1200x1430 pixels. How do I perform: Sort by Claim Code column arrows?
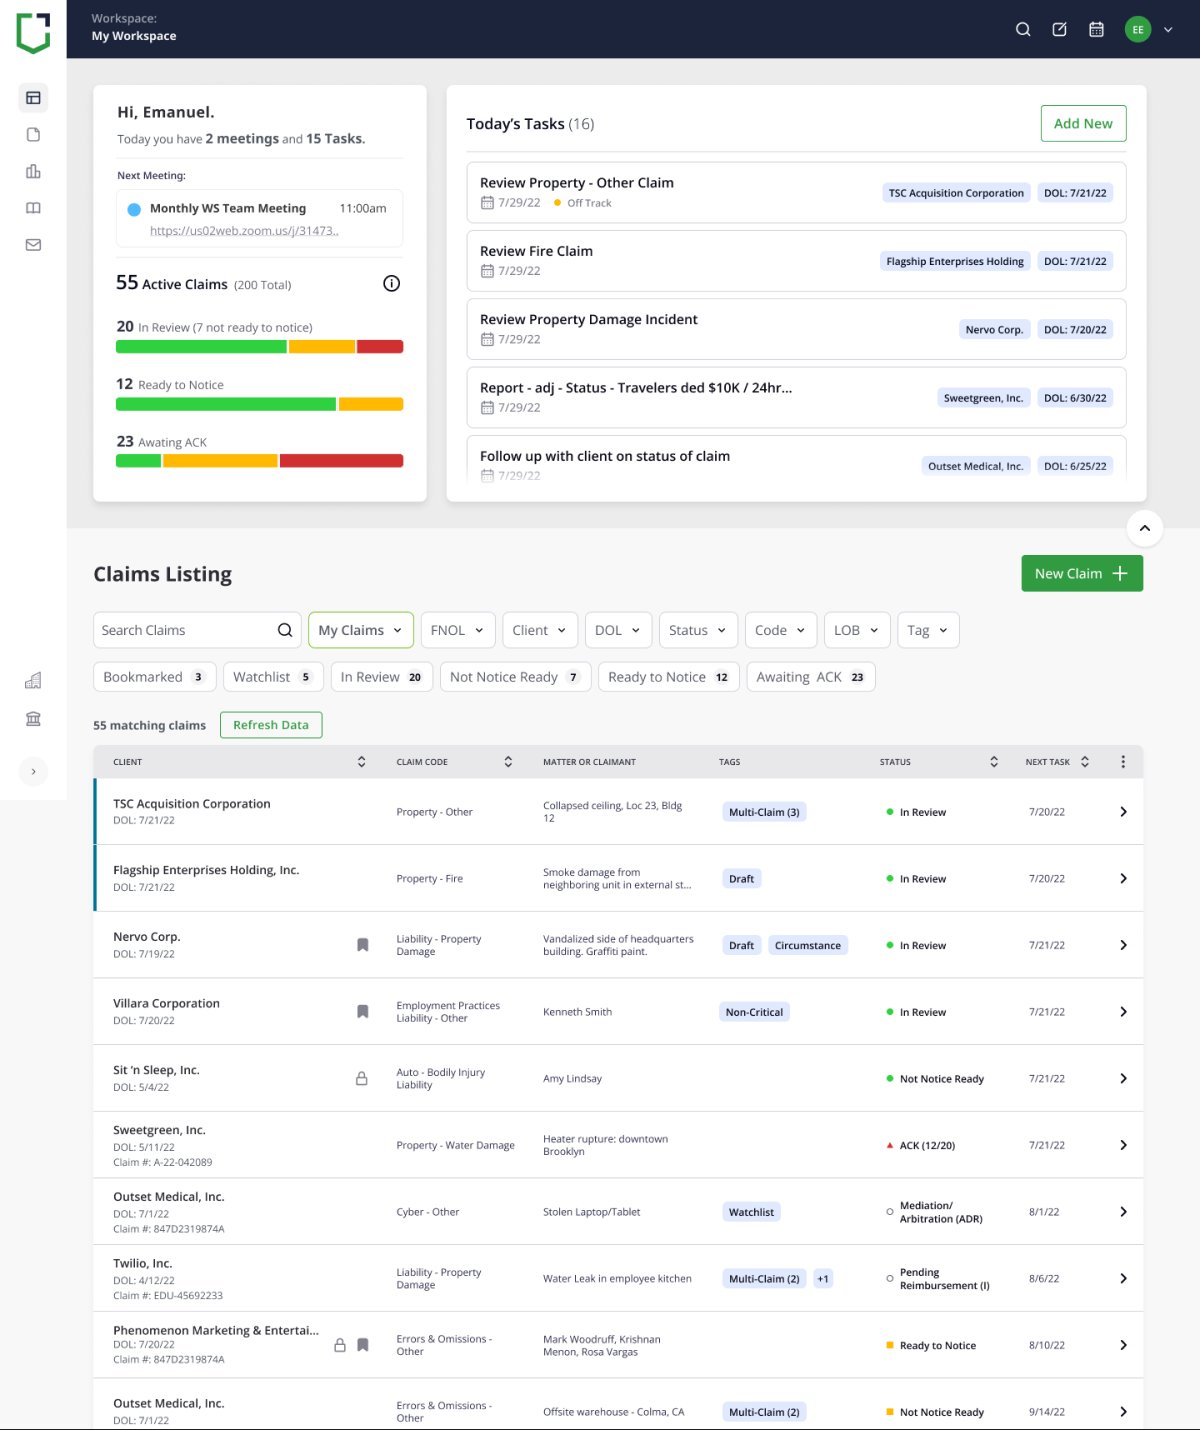click(508, 762)
